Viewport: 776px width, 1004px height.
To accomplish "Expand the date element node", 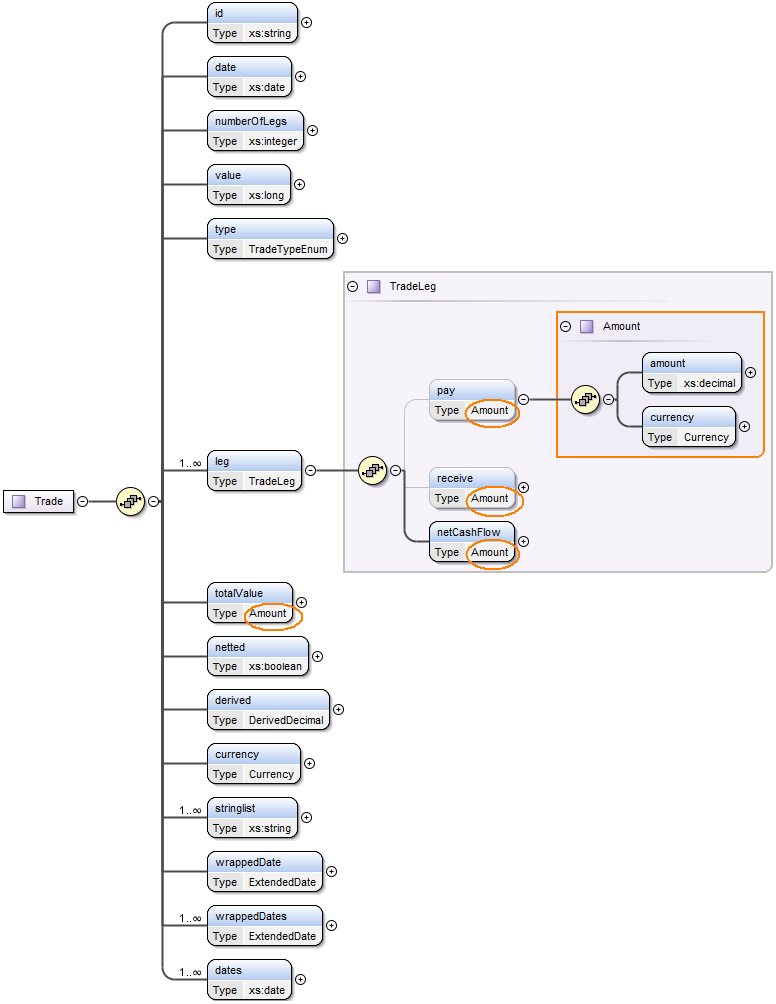I will [x=300, y=76].
